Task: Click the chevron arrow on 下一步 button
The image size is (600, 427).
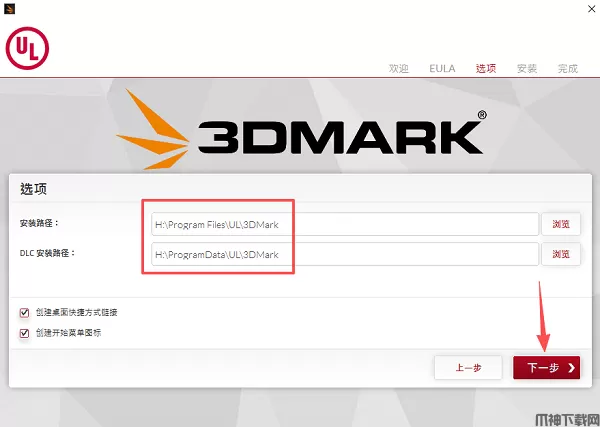Action: tap(572, 368)
